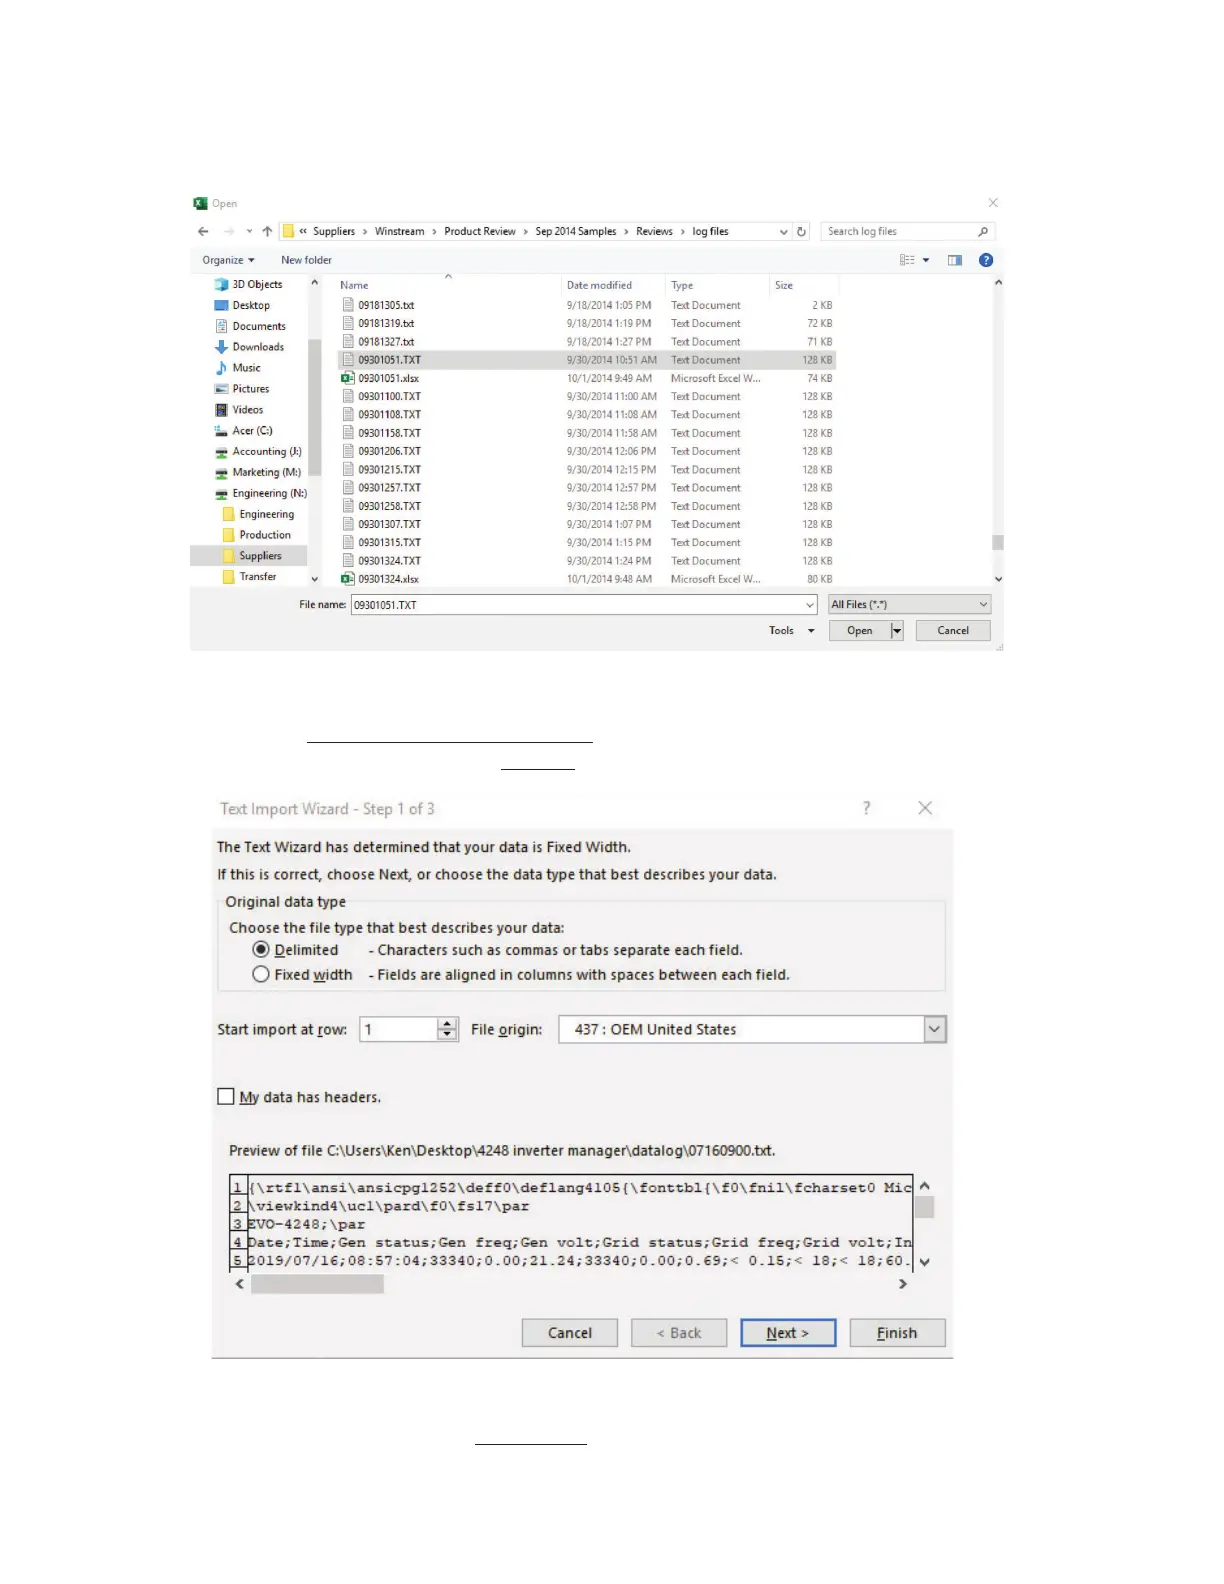Open the All Files type filter dropdown

(909, 605)
